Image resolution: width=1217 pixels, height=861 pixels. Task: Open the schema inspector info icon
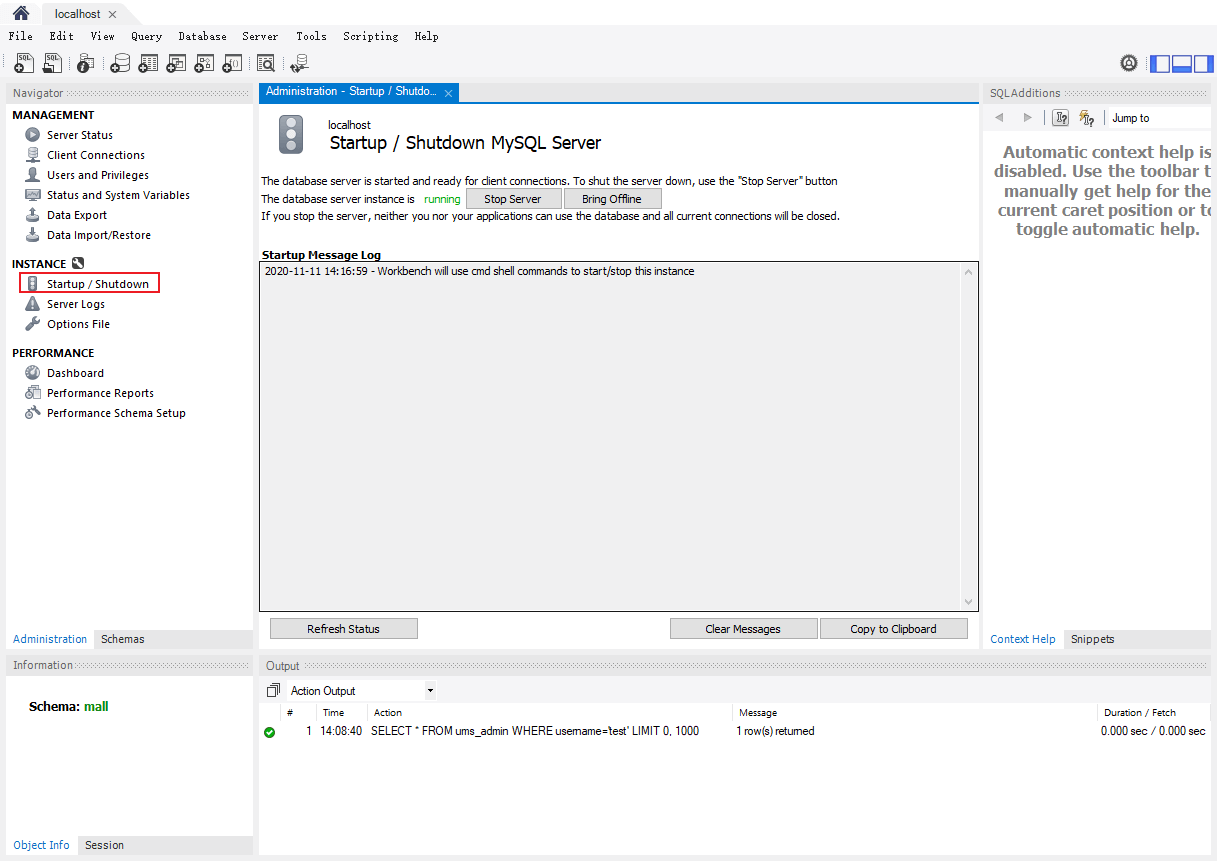pyautogui.click(x=85, y=63)
